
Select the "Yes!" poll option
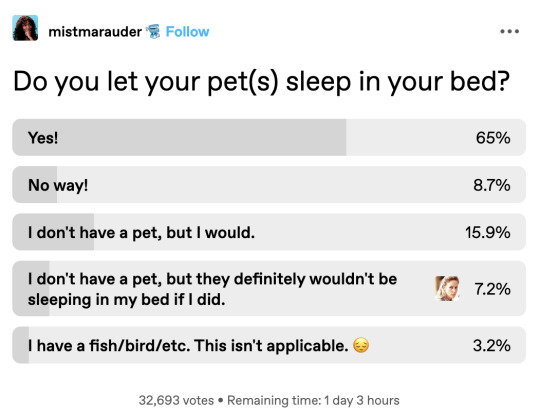point(269,137)
